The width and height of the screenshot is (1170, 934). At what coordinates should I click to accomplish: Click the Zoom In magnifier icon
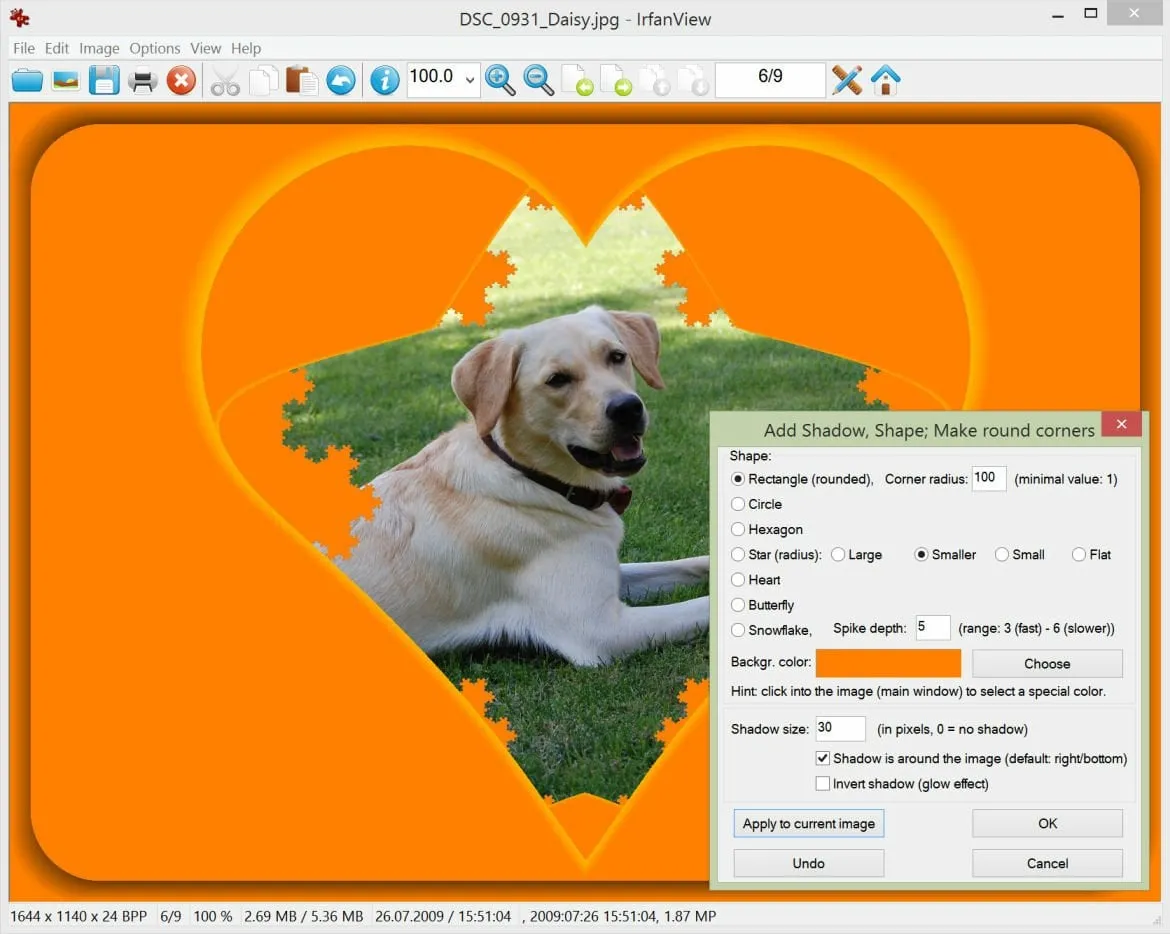point(500,80)
